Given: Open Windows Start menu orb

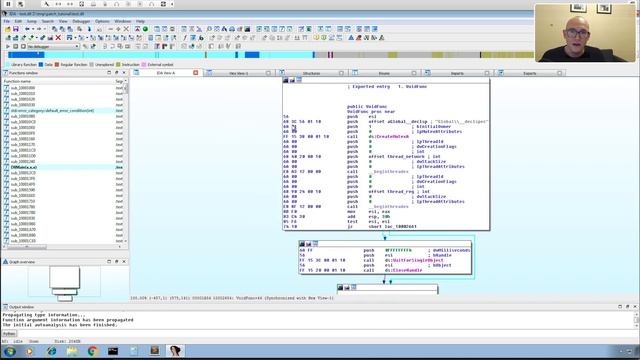Looking at the screenshot, I should [10, 351].
